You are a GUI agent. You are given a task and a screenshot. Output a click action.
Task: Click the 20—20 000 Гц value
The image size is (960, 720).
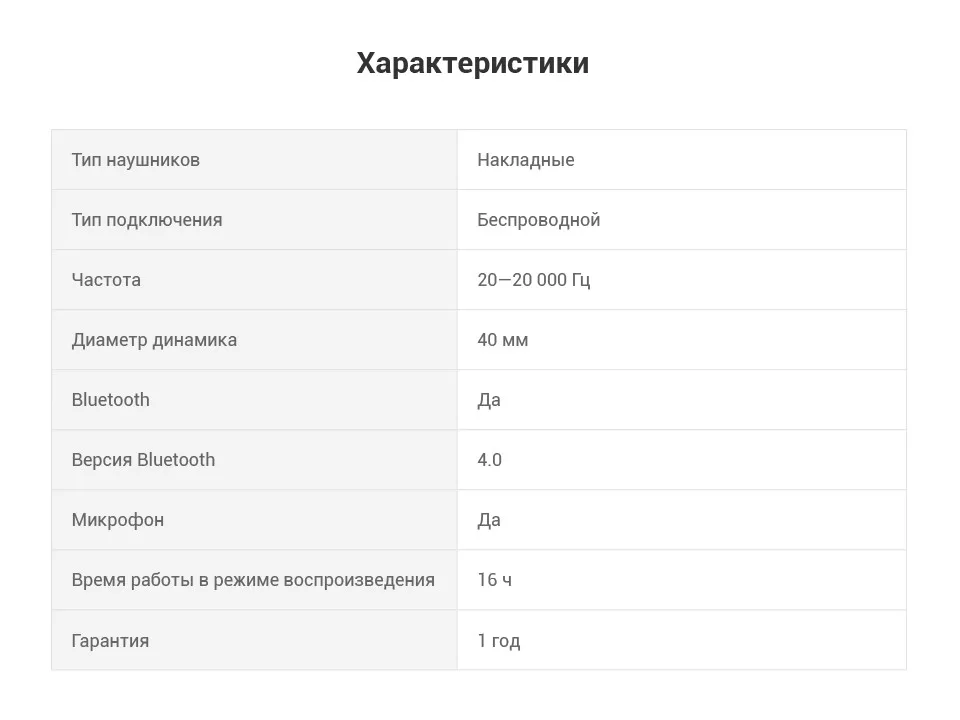tap(533, 280)
